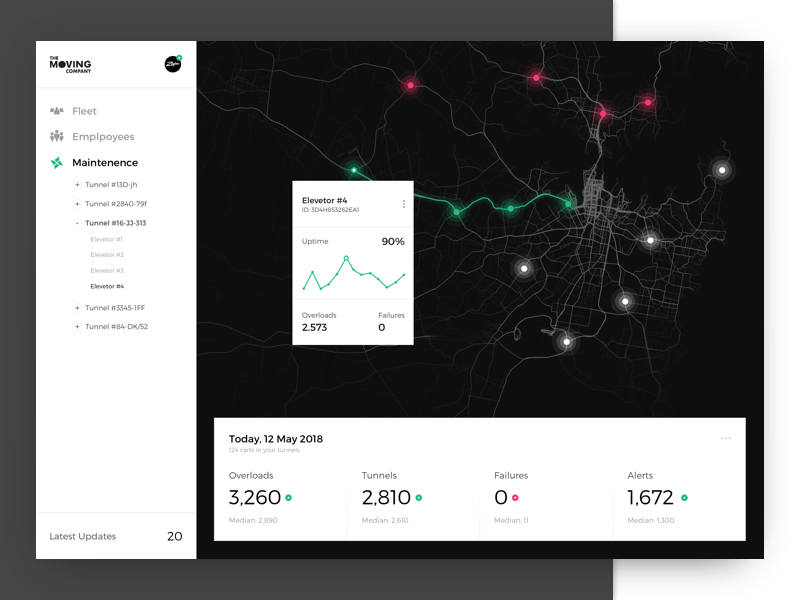Open the user profile avatar

pos(172,63)
